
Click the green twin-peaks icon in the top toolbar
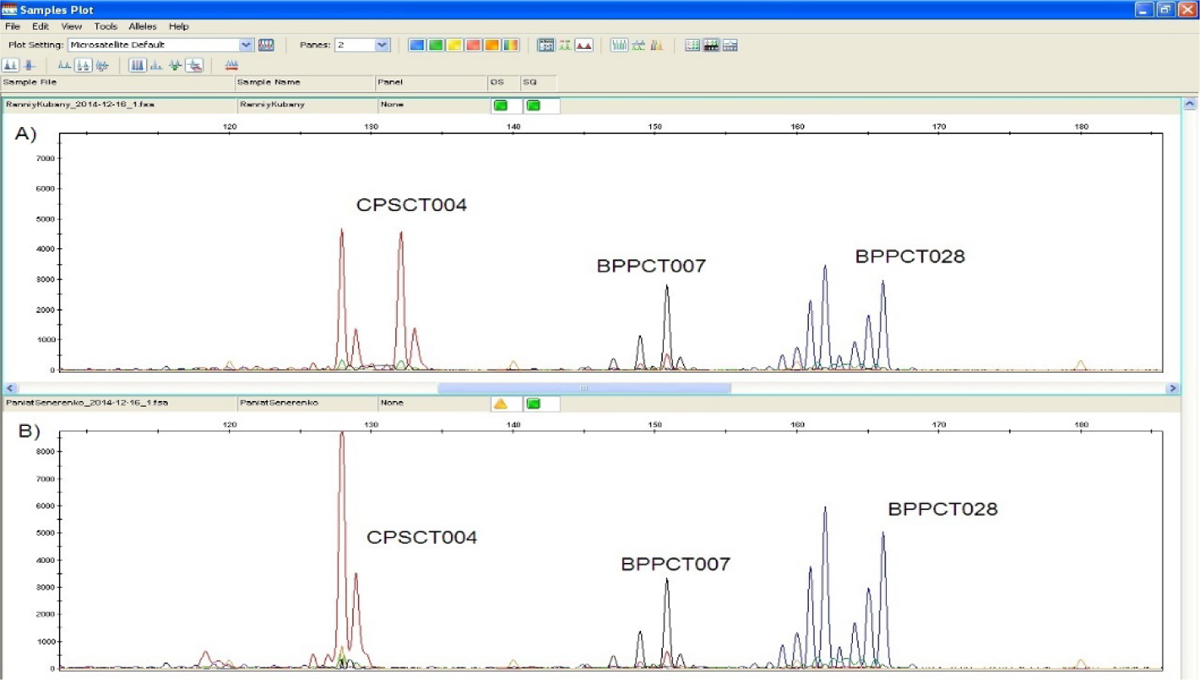[x=565, y=45]
